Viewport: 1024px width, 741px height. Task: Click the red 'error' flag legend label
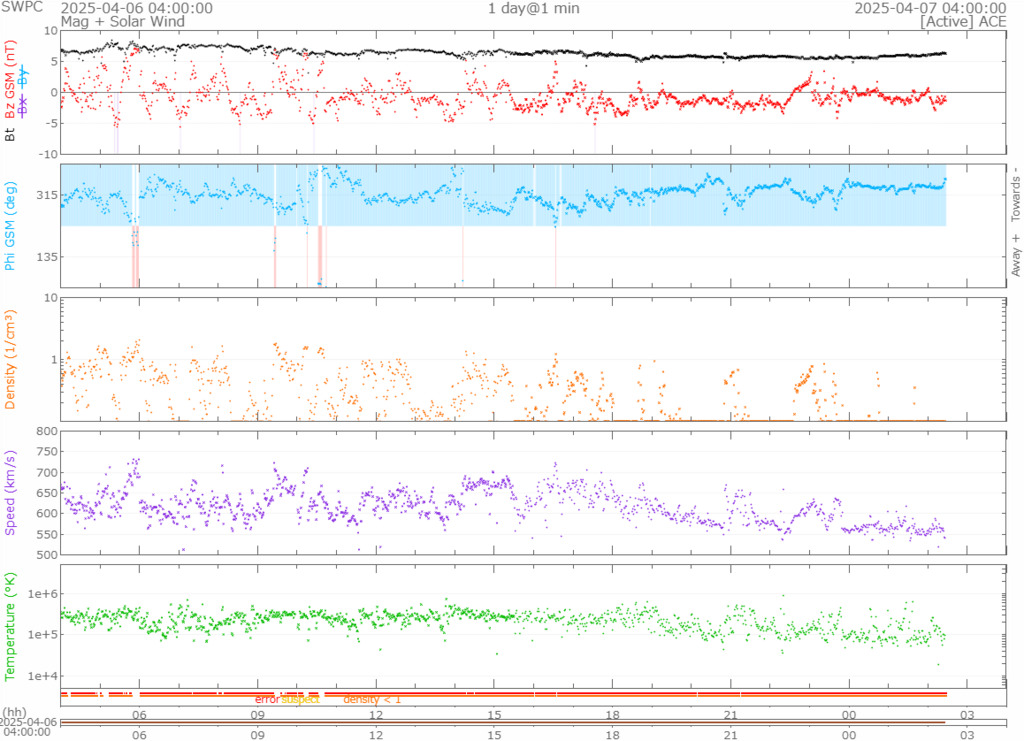pos(267,700)
